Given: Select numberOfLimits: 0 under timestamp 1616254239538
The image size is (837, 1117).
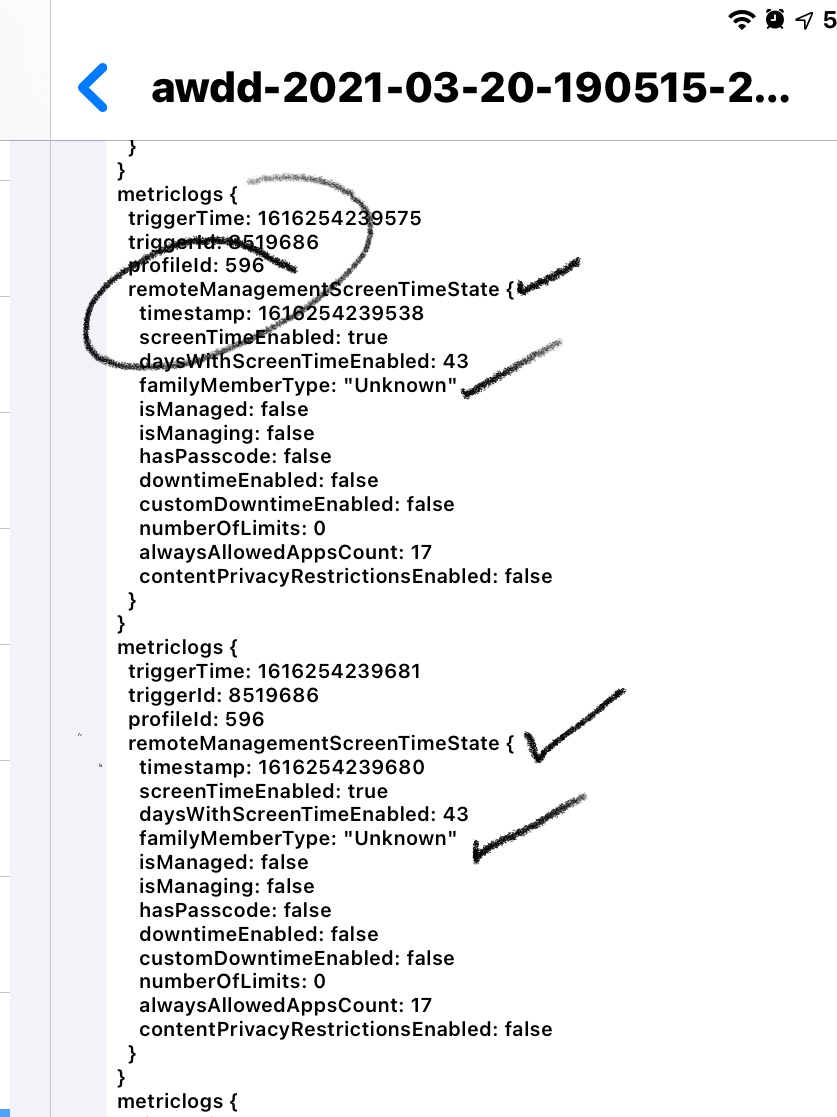Looking at the screenshot, I should click(232, 529).
